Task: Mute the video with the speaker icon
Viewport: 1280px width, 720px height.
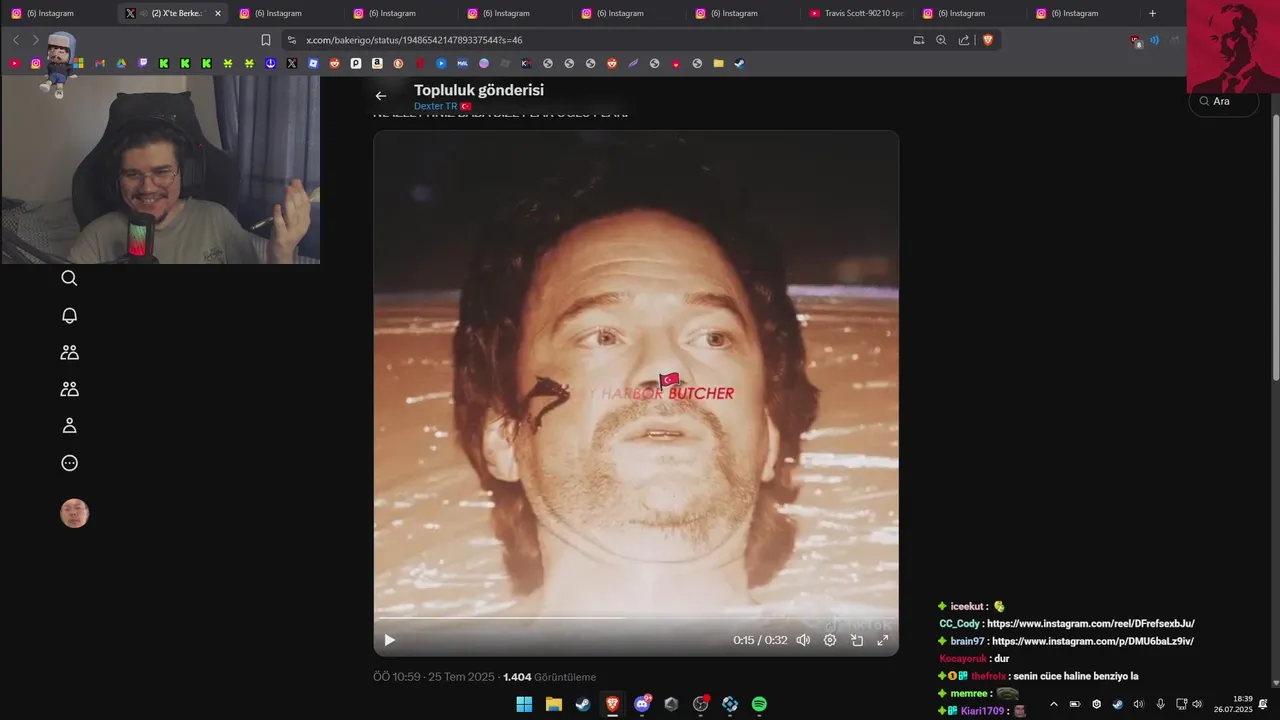Action: [803, 640]
